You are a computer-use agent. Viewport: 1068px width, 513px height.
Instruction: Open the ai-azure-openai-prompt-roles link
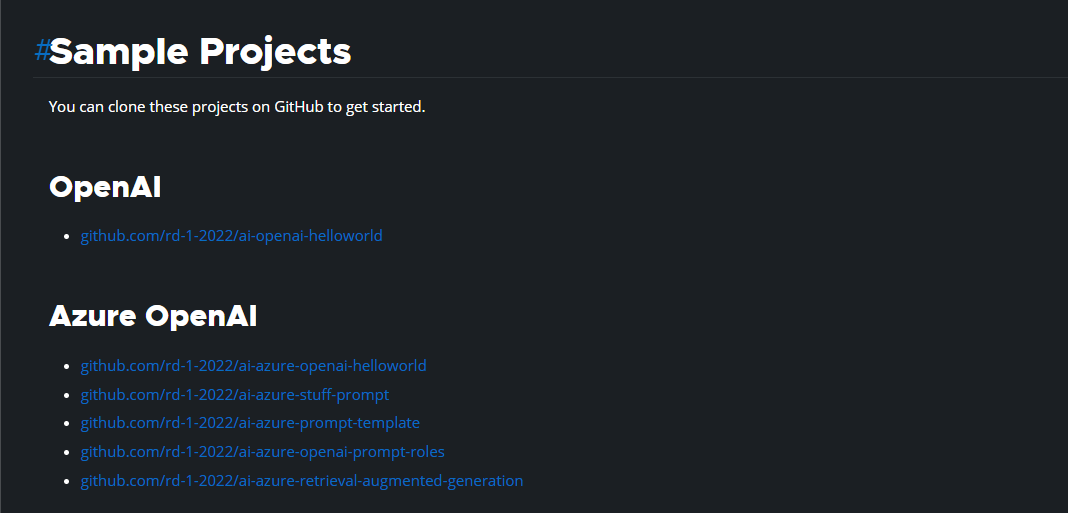click(x=262, y=452)
